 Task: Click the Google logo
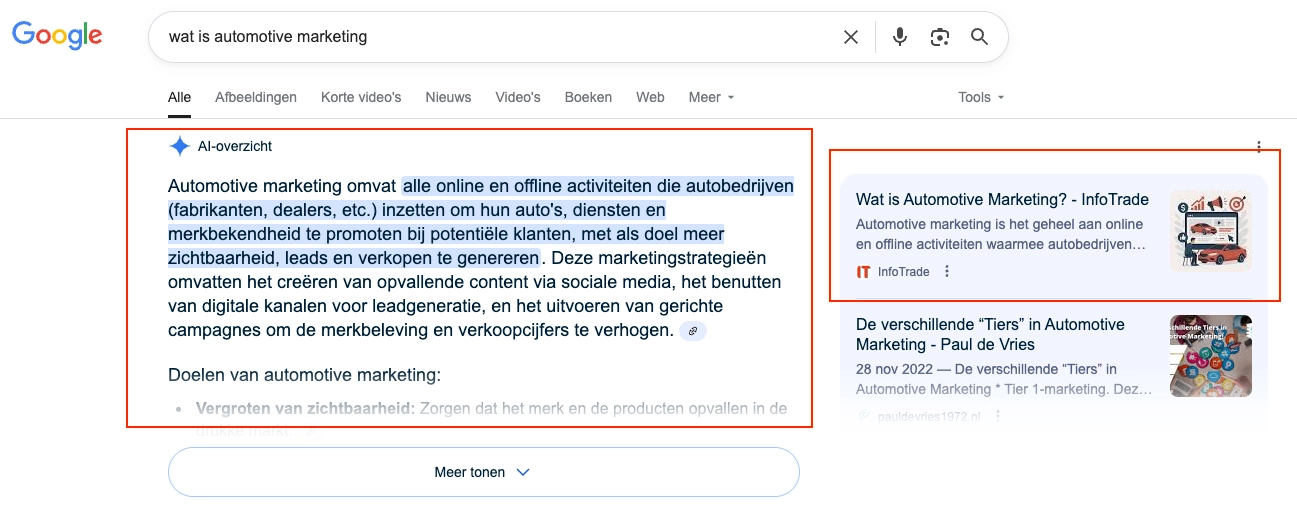click(x=57, y=36)
